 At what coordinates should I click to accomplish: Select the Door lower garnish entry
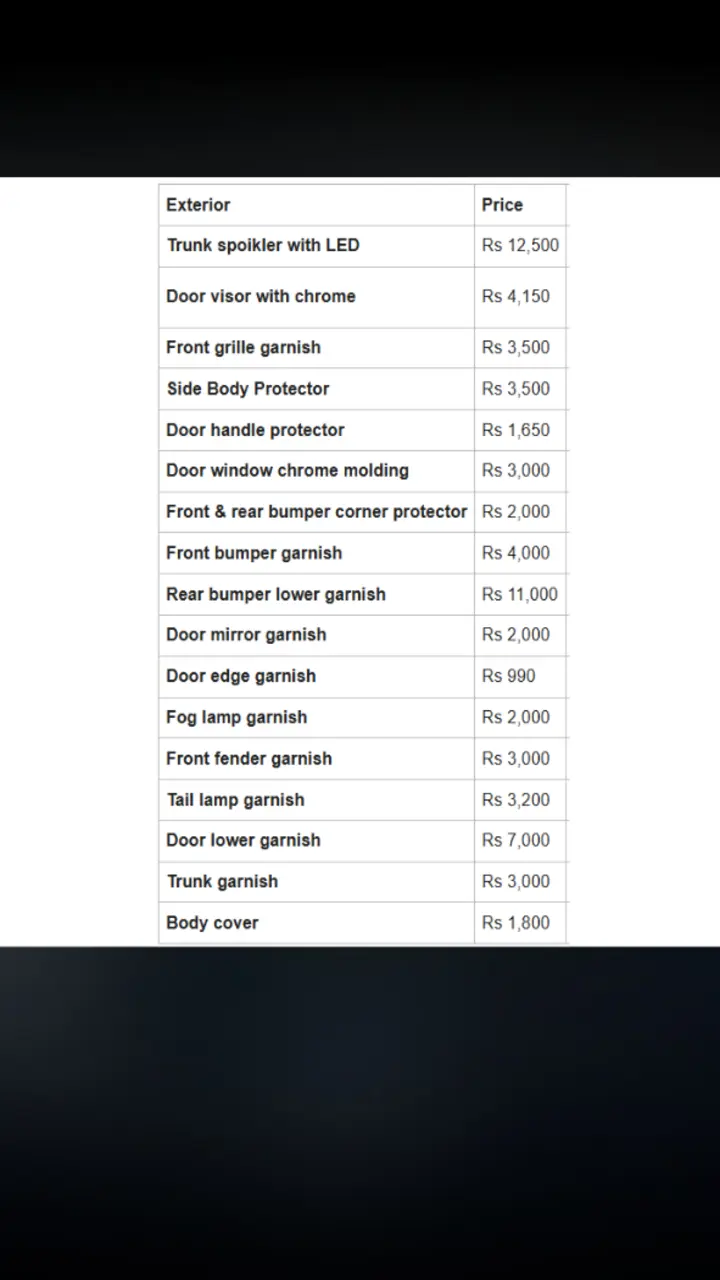pos(244,841)
